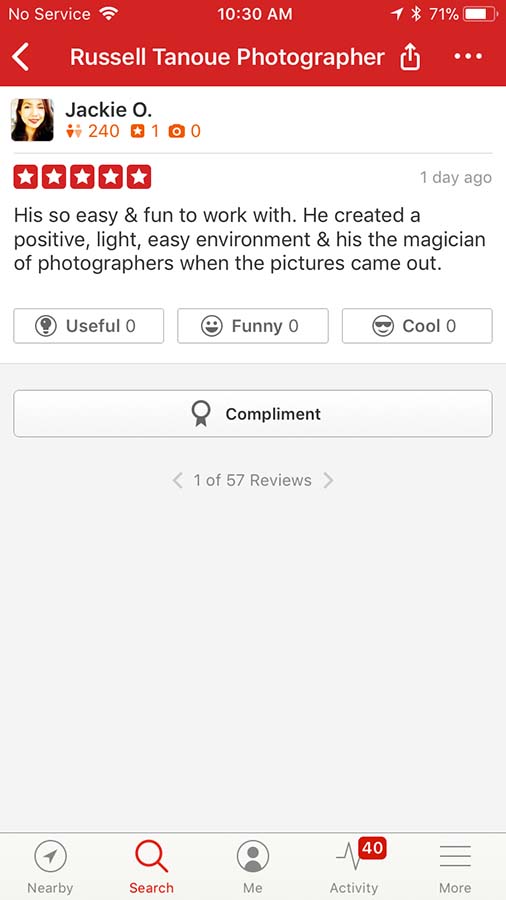506x900 pixels.
Task: Go to the next review chevron
Action: tap(328, 480)
